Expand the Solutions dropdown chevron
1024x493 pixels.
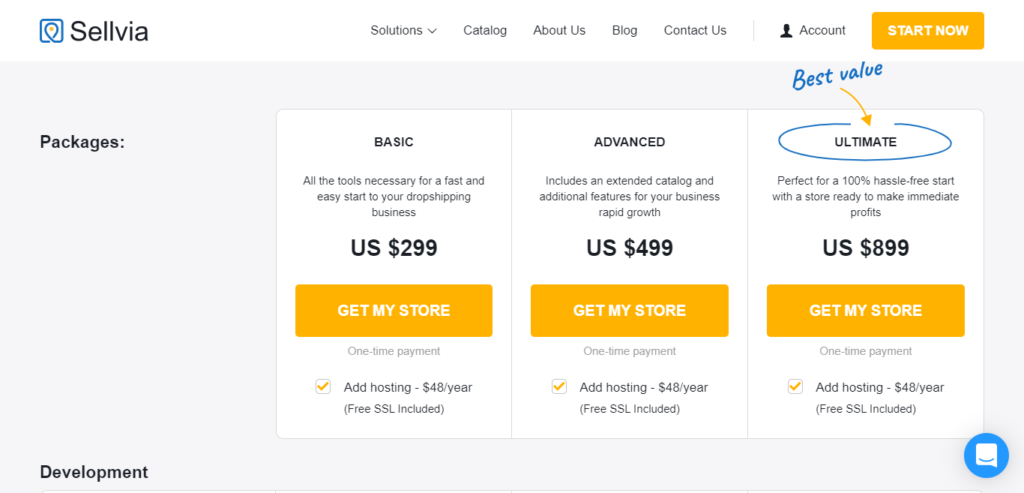coord(432,31)
